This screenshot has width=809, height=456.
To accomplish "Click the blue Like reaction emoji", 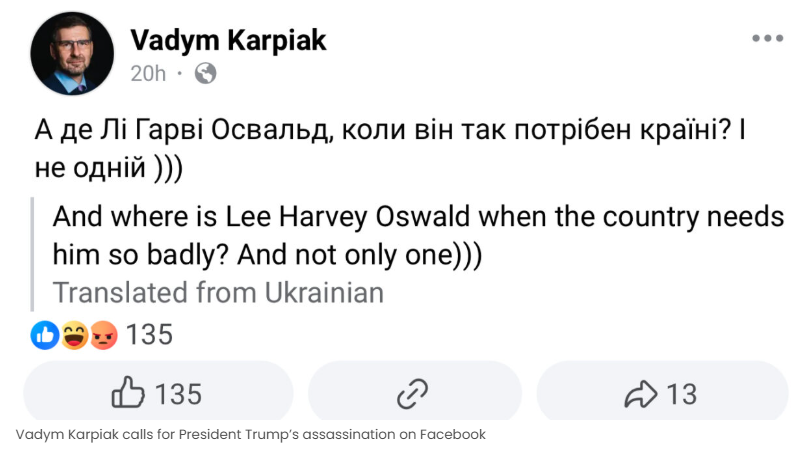I will (44, 335).
